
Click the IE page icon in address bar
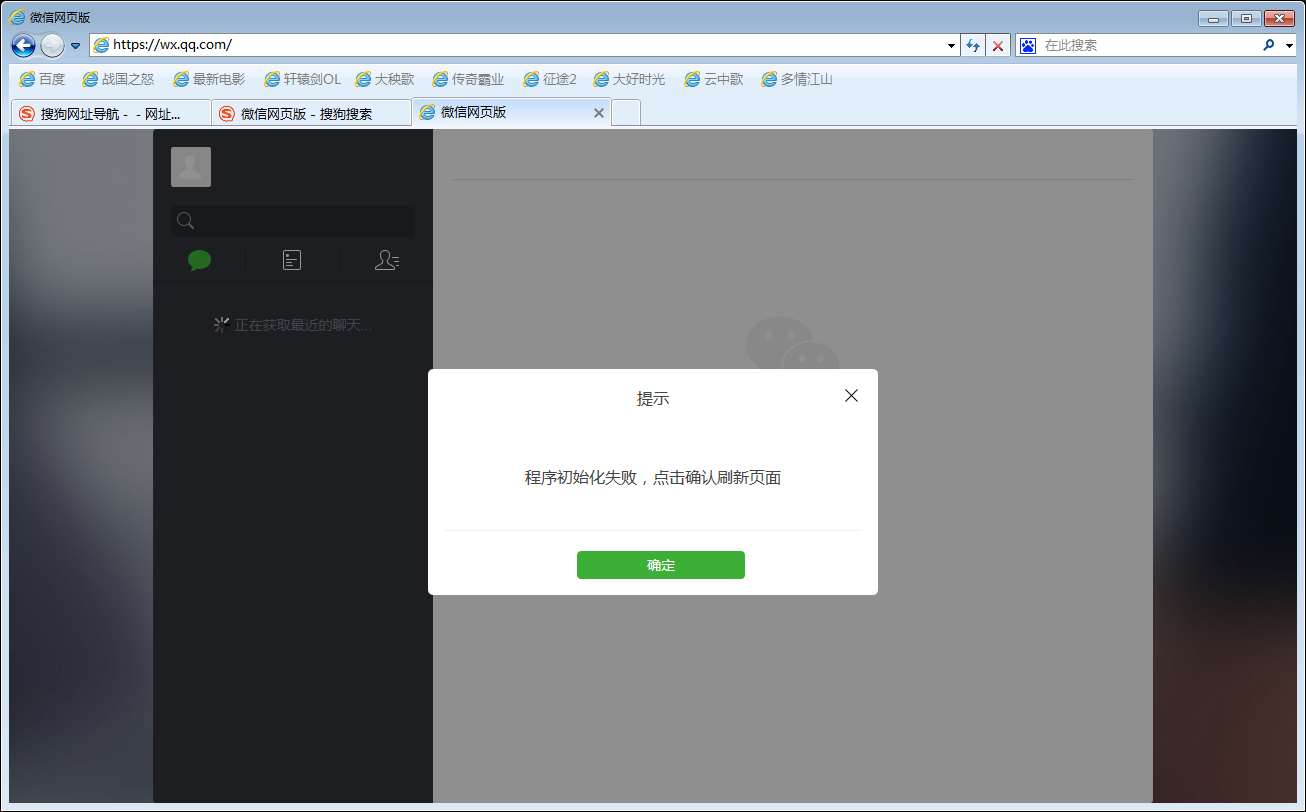[101, 45]
